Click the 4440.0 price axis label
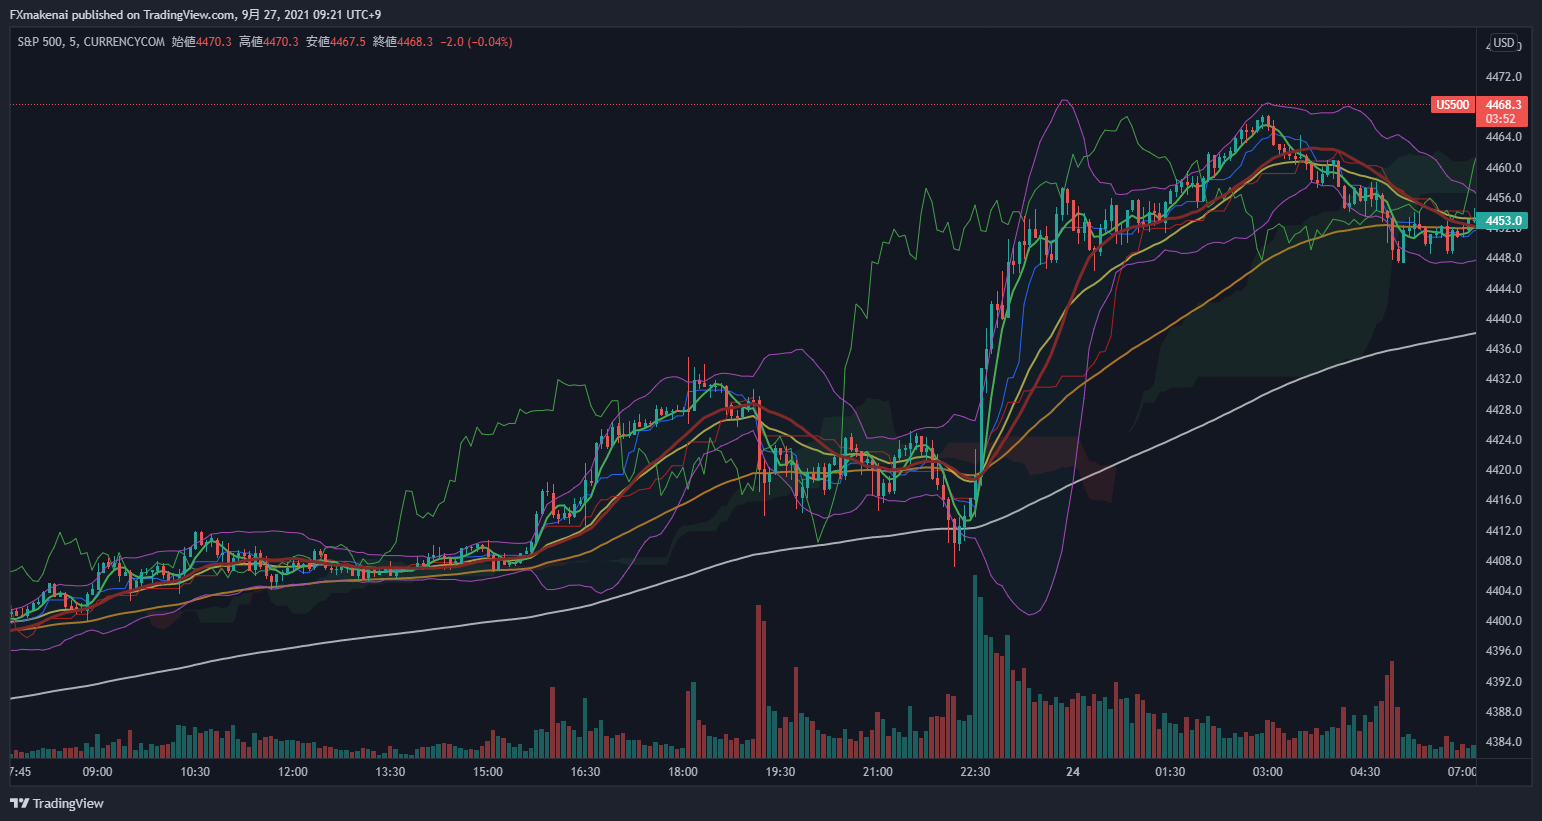The image size is (1542, 821). pyautogui.click(x=1504, y=319)
